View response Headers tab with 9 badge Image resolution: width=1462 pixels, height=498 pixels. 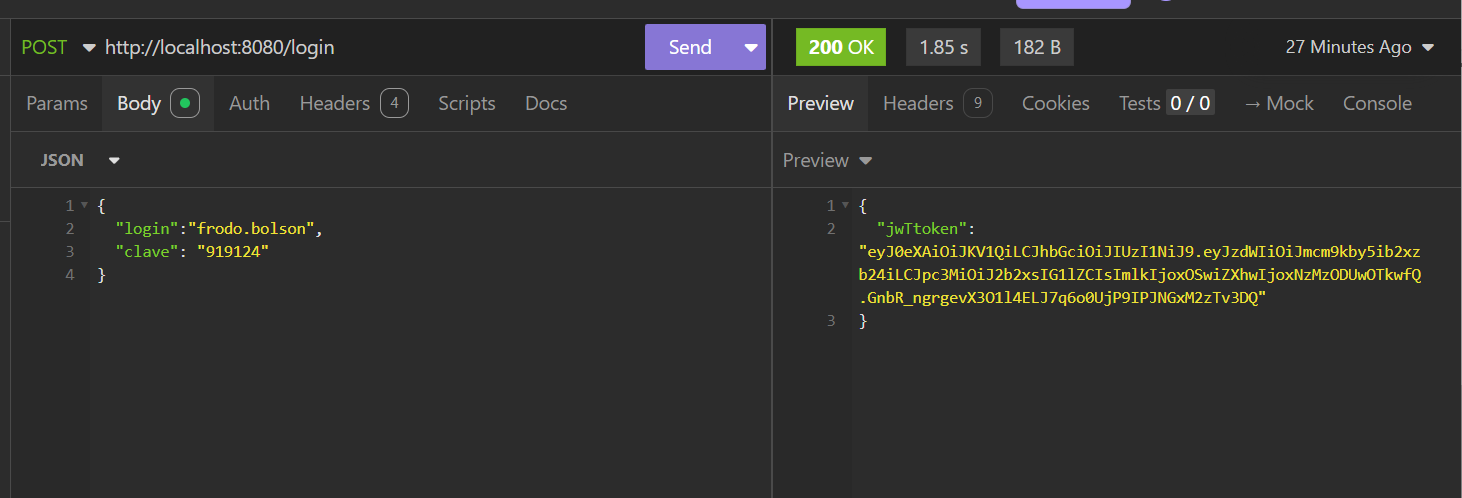[x=937, y=103]
